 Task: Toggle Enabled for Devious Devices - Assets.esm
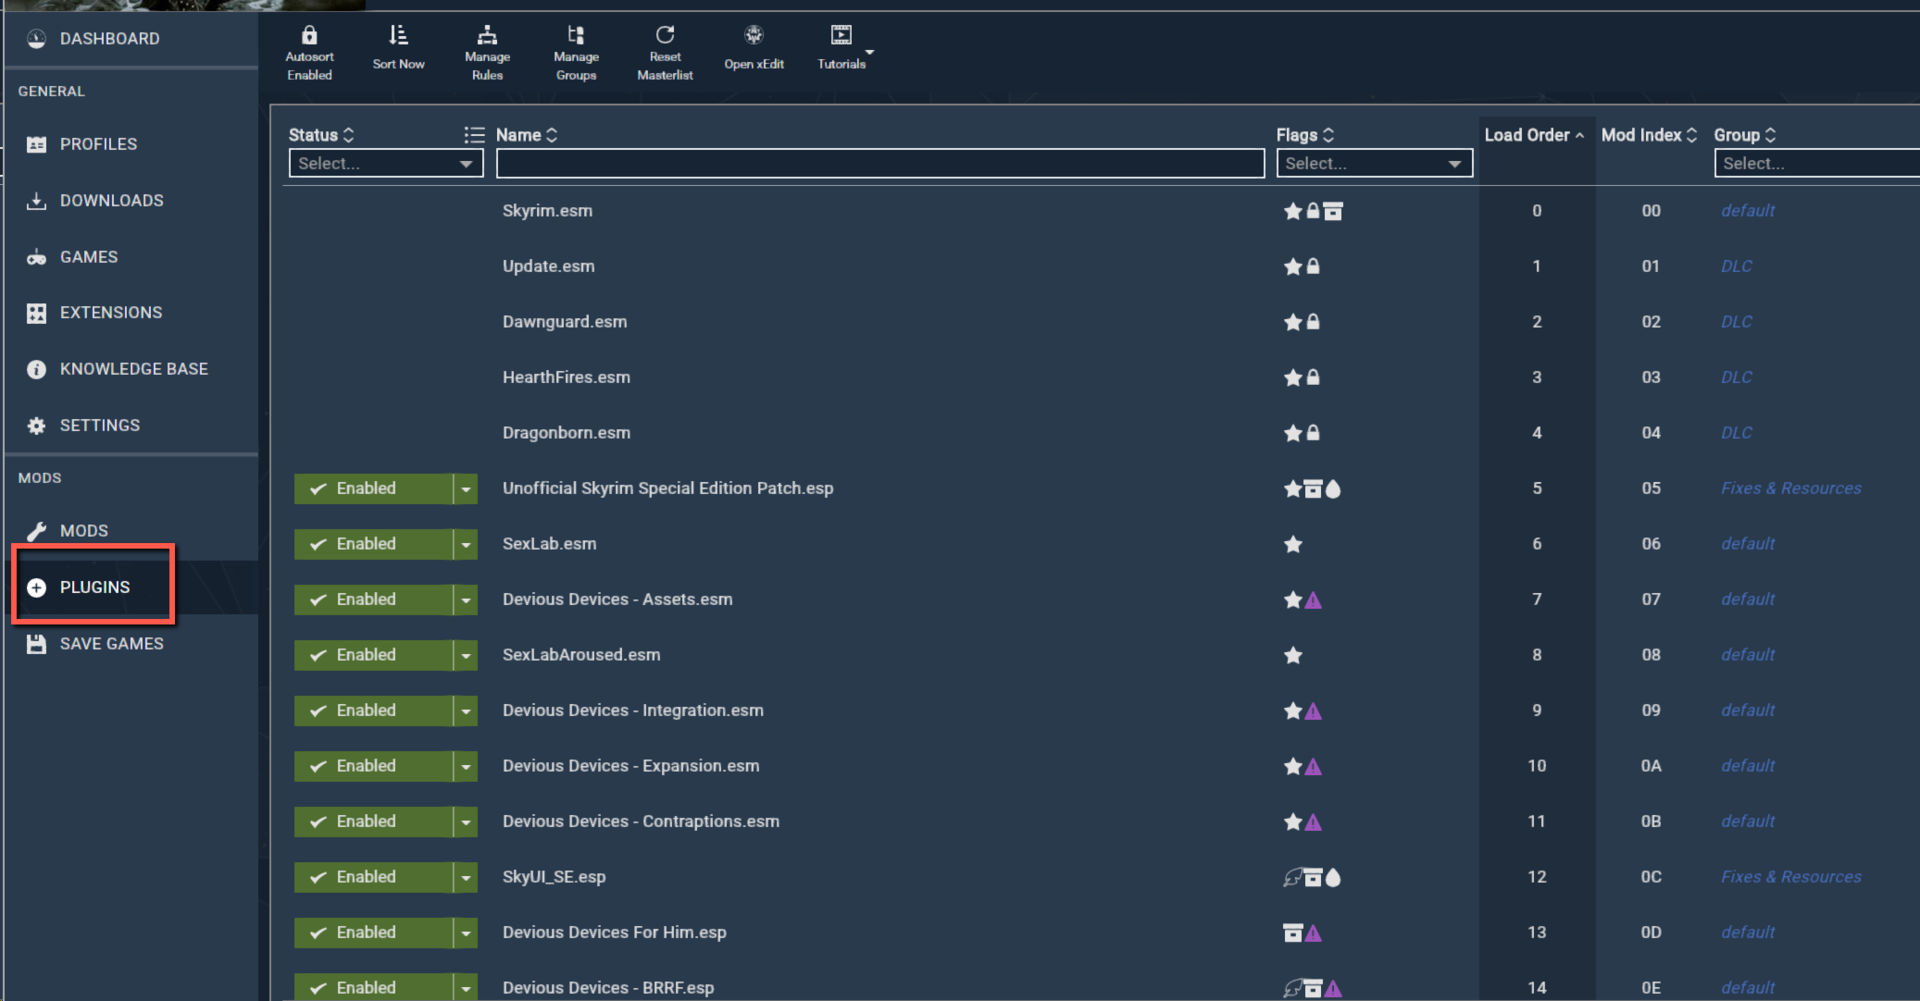373,600
